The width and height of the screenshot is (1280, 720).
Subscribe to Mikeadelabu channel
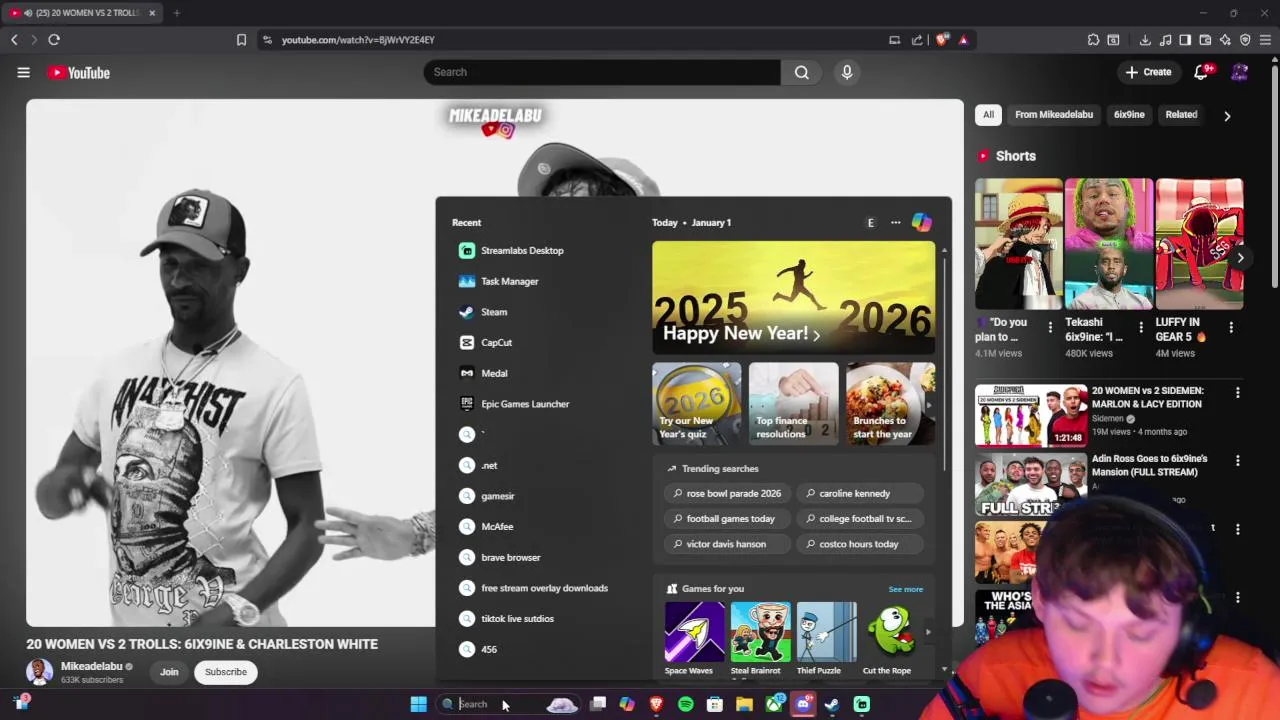226,672
